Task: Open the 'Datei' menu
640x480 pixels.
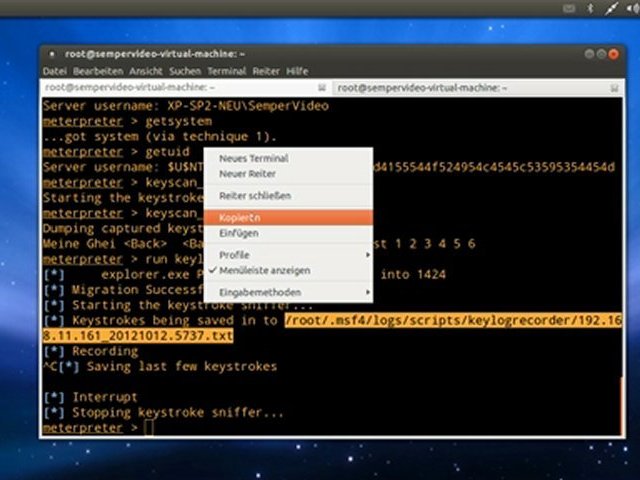Action: click(54, 71)
